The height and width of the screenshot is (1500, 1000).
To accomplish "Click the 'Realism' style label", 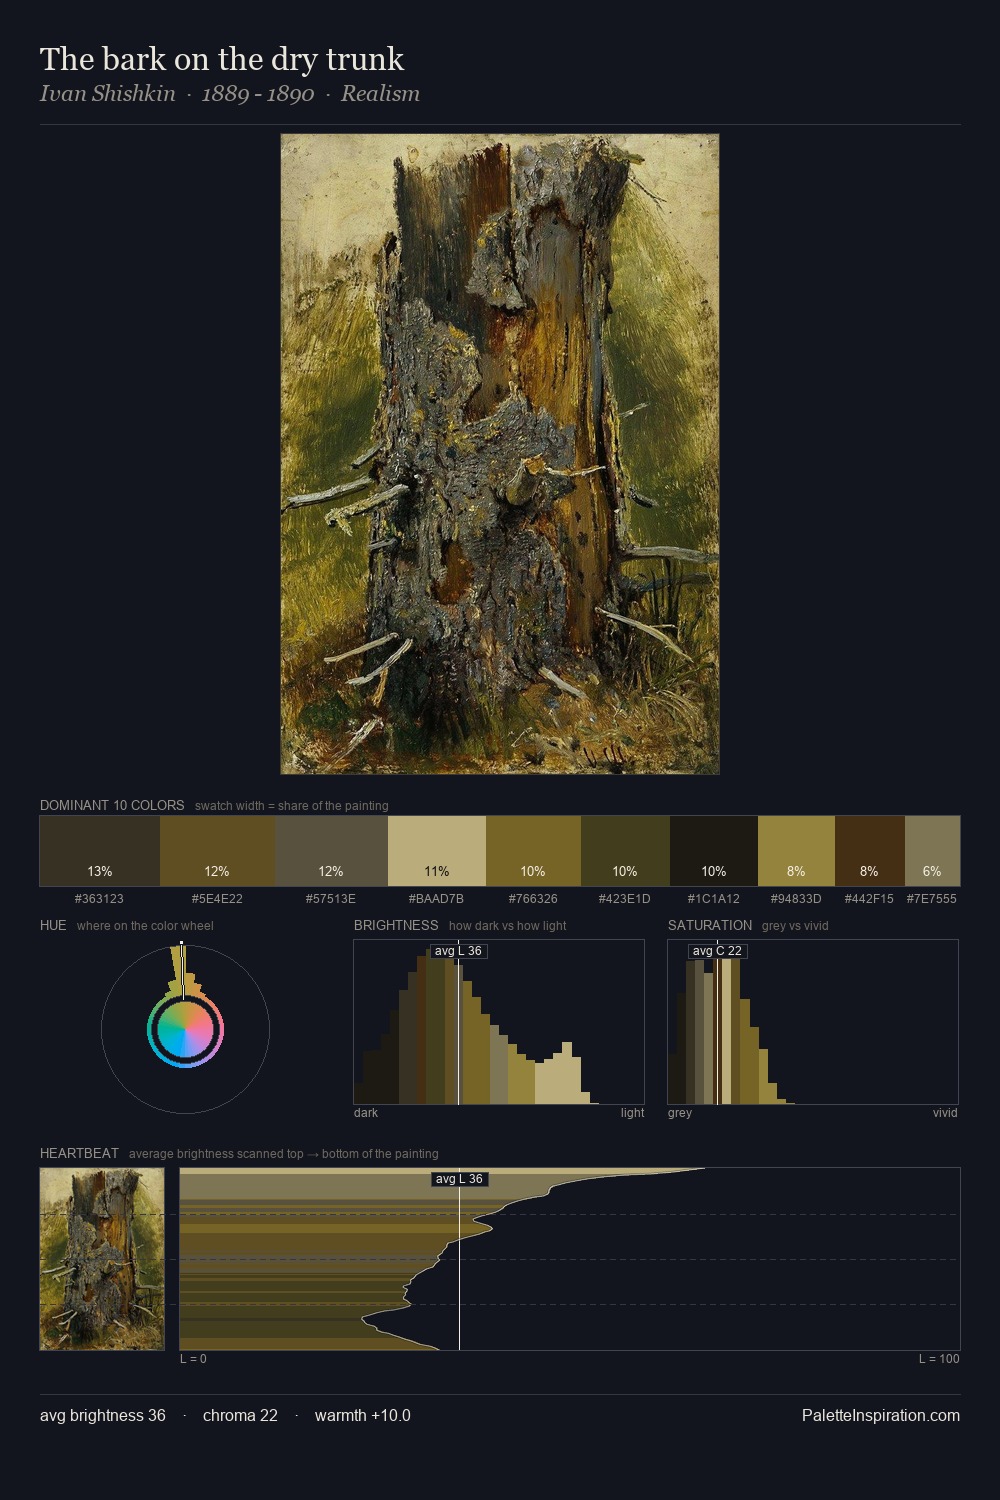I will (x=380, y=94).
